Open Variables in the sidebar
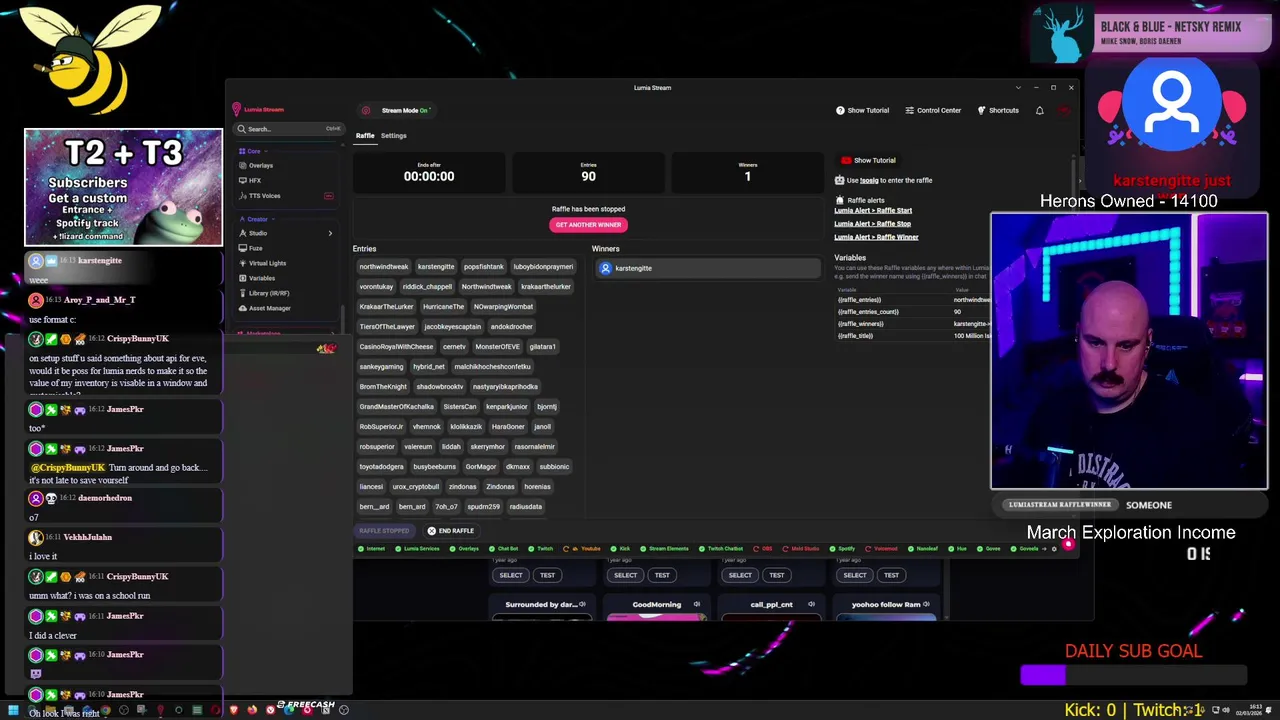 [x=256, y=278]
